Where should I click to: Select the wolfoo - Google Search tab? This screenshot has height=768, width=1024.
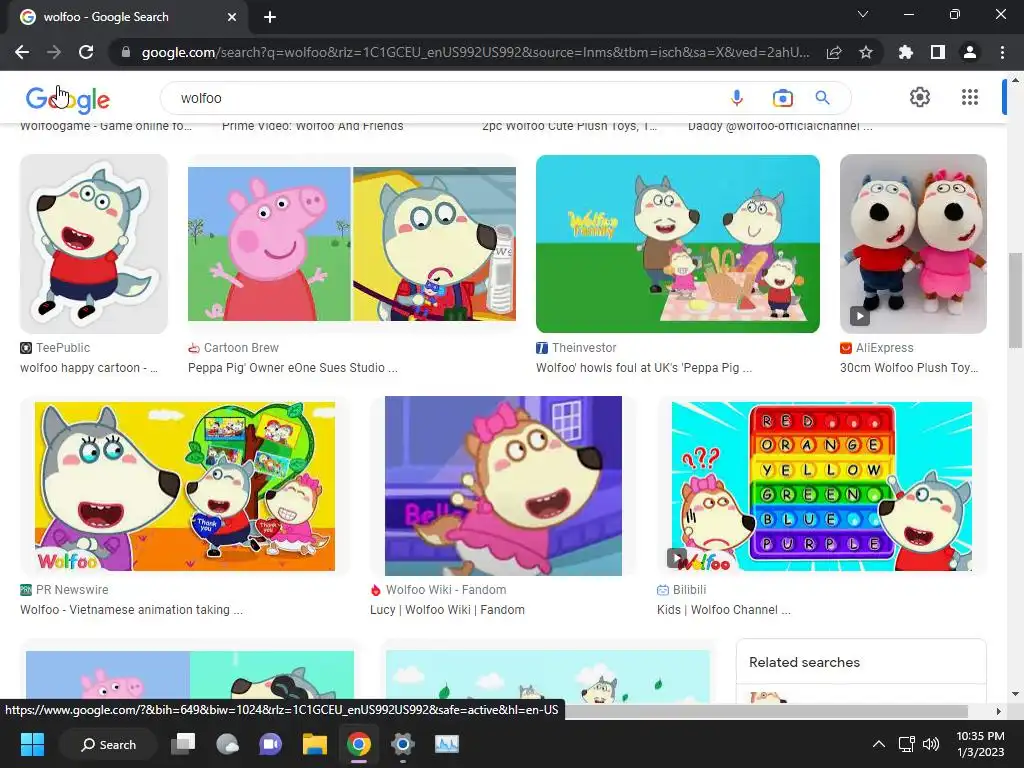[x=128, y=17]
